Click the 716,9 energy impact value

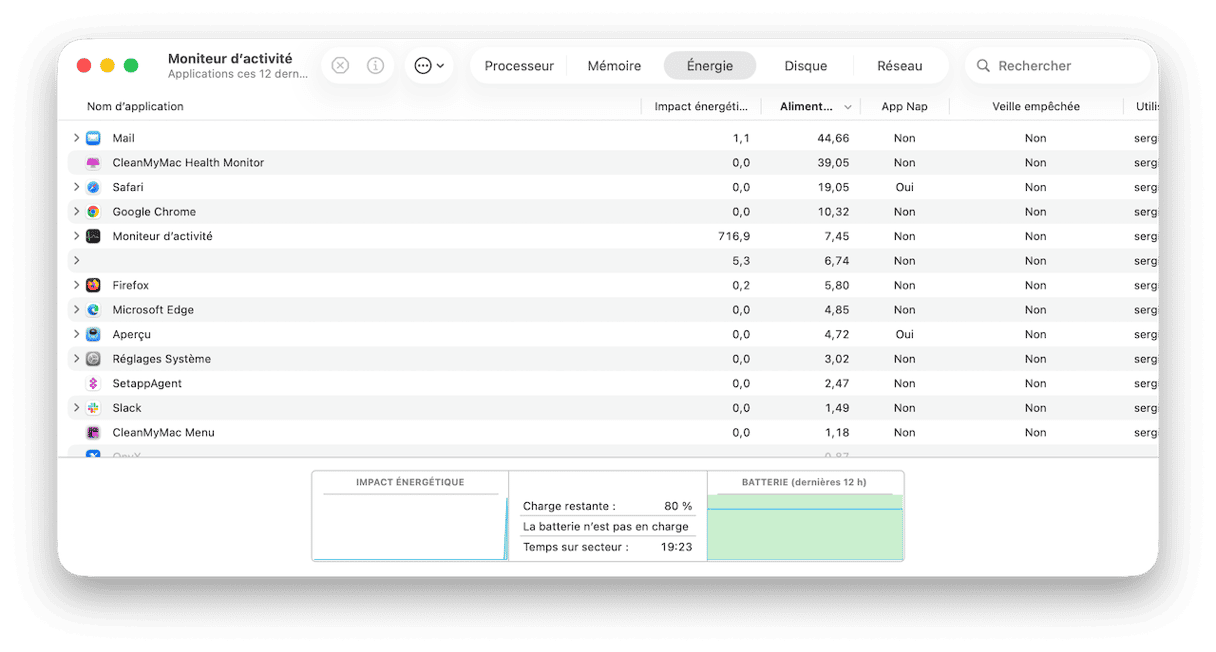(733, 237)
